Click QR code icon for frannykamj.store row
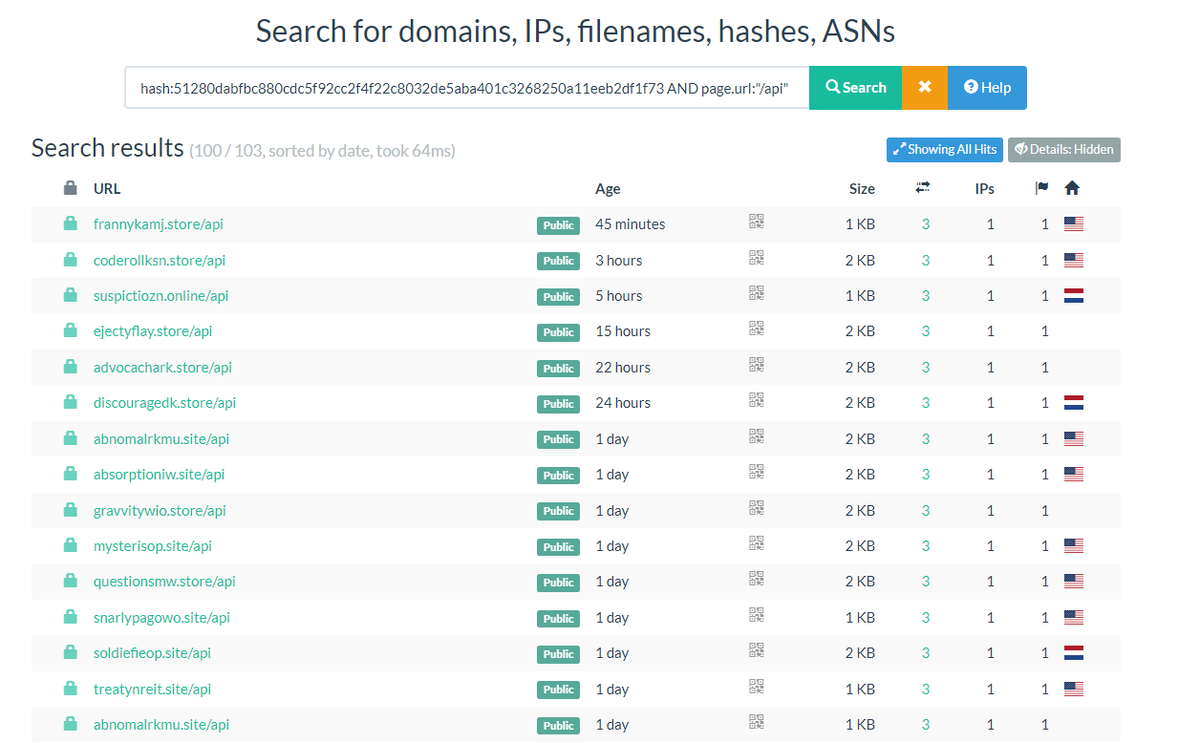The height and width of the screenshot is (743, 1200). click(756, 222)
